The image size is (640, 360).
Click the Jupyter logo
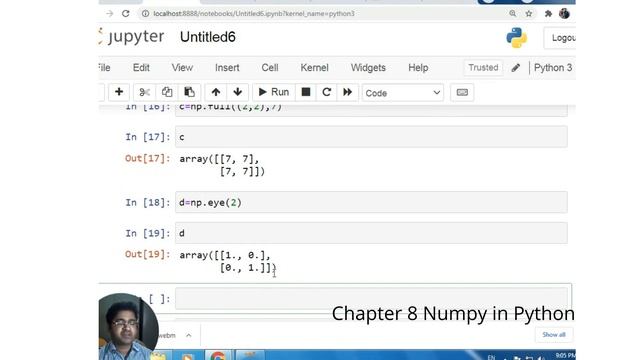[131, 37]
